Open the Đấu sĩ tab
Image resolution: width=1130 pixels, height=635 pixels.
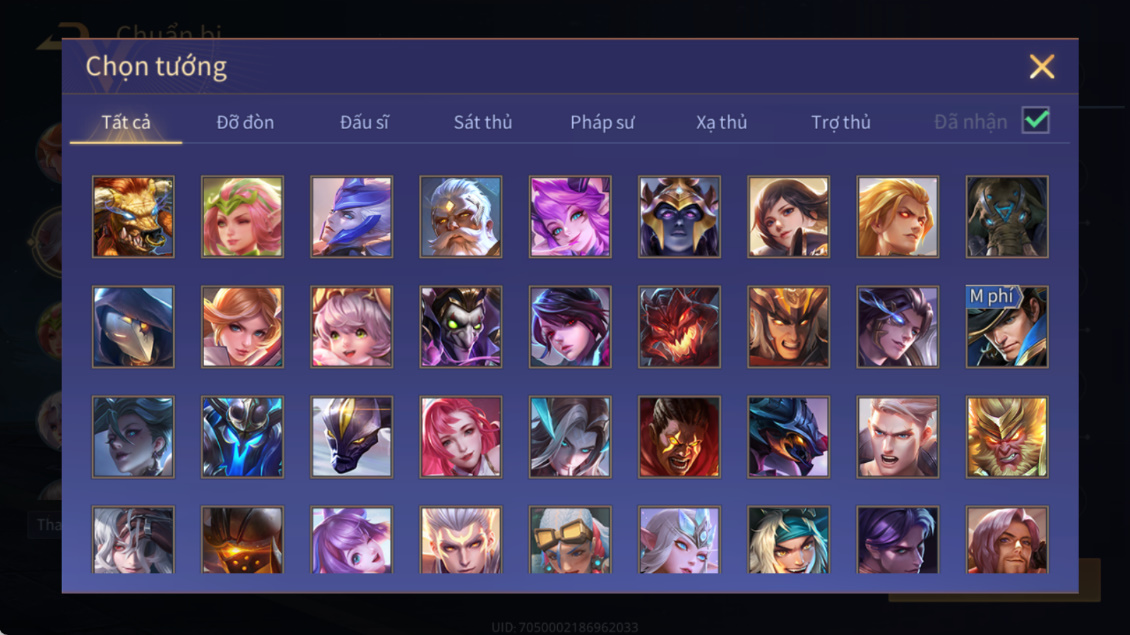click(364, 123)
